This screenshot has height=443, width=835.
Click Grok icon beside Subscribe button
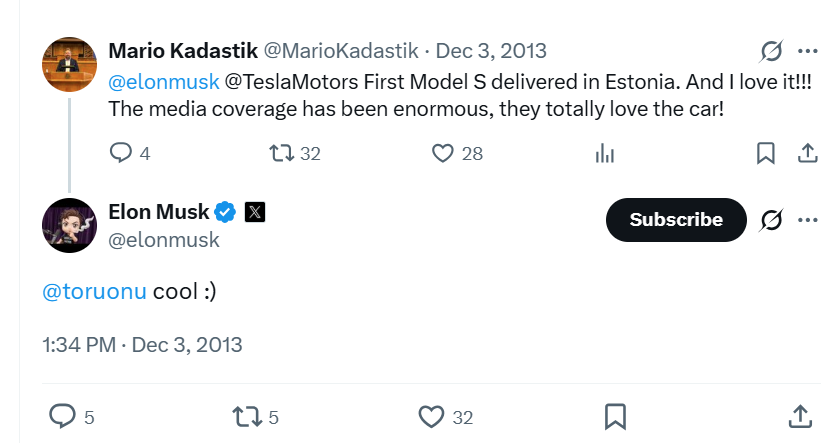point(771,220)
